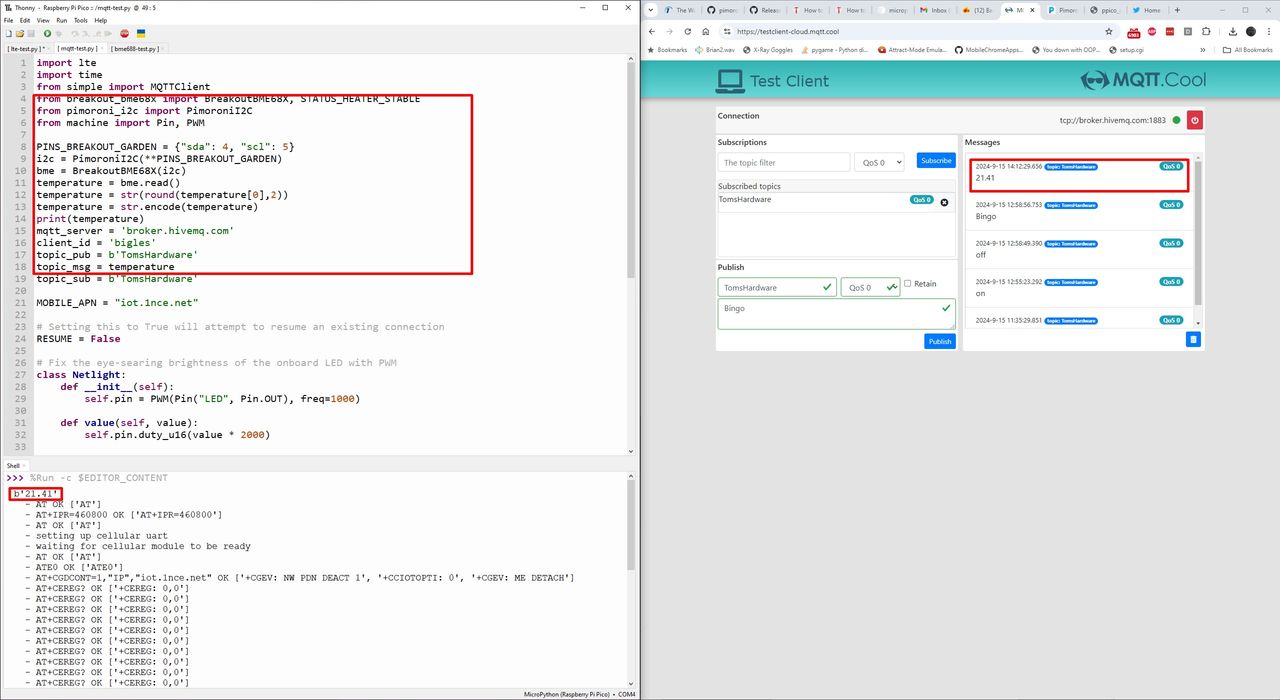
Task: Disconnect from broker using red power button
Action: [1194, 120]
